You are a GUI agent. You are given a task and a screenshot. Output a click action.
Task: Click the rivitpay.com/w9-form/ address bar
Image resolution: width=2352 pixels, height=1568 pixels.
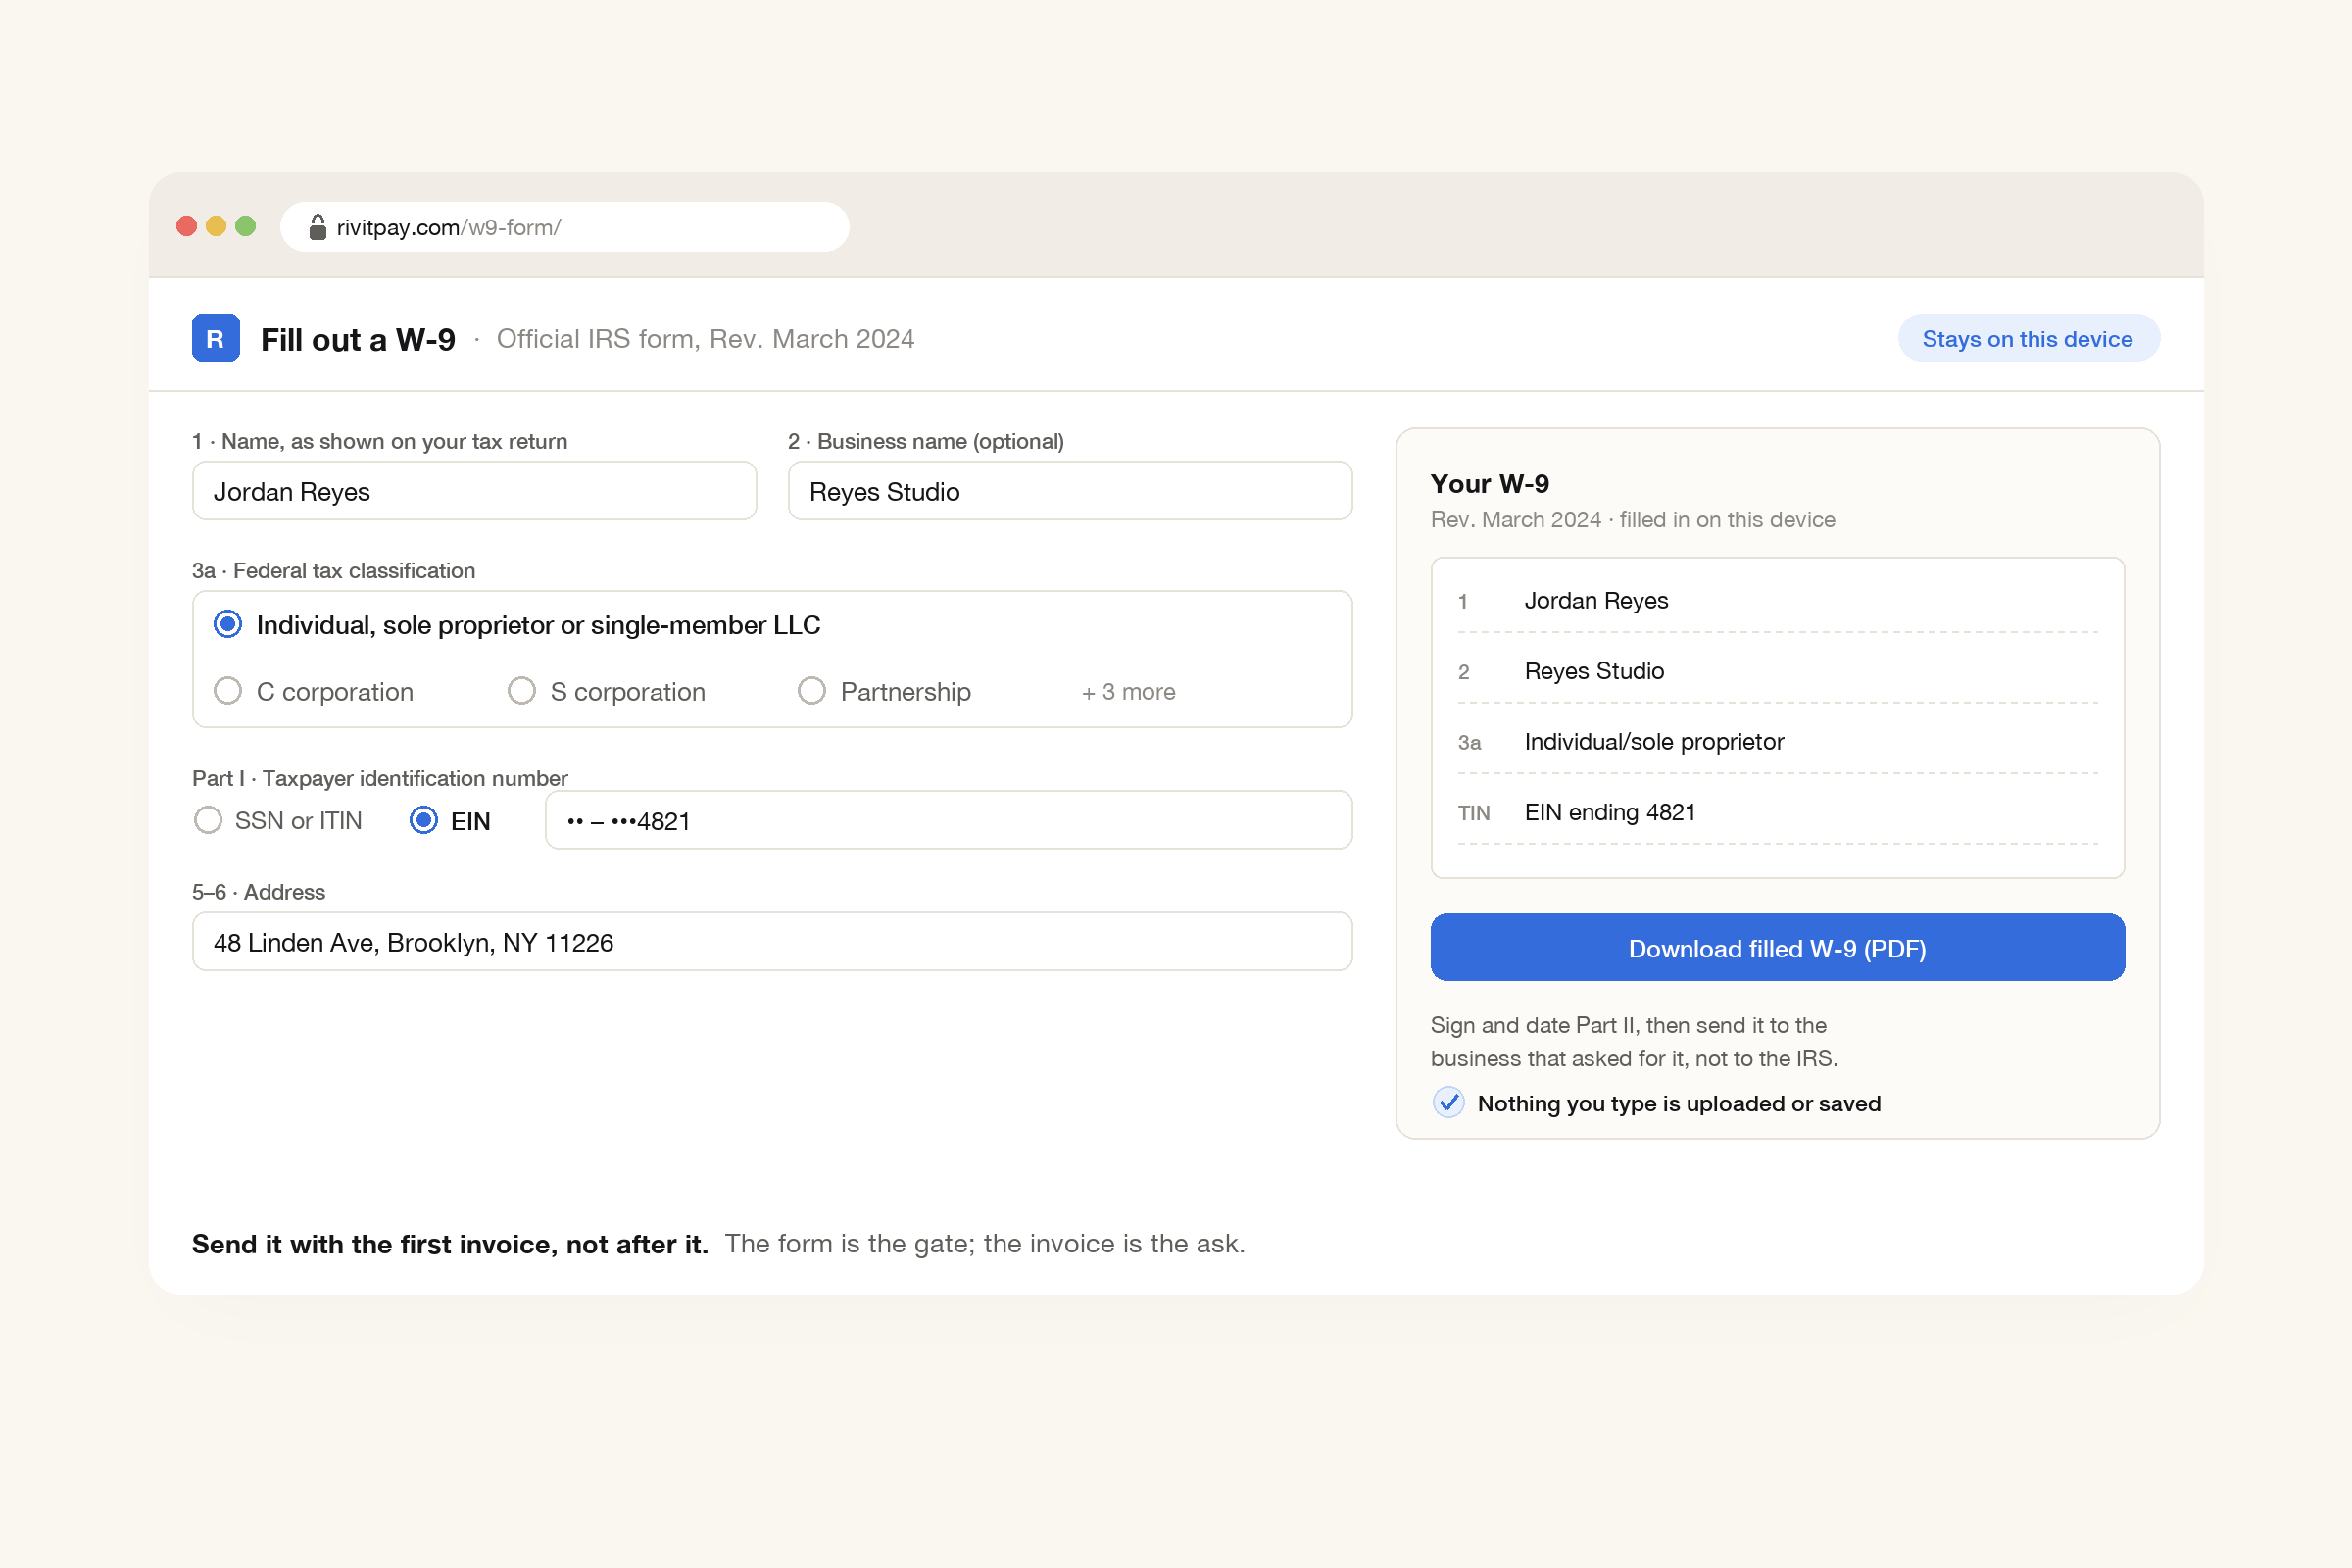[565, 227]
